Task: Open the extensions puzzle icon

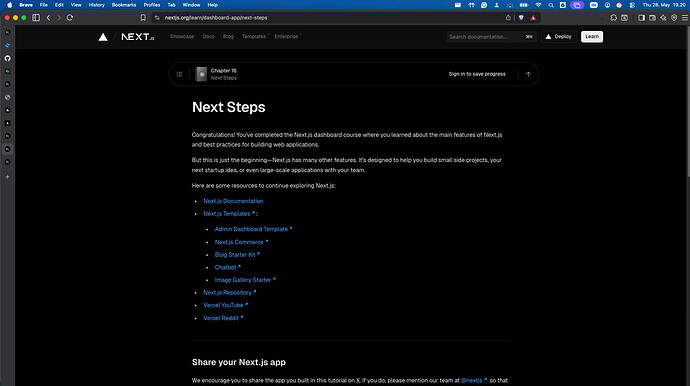Action: [613, 18]
